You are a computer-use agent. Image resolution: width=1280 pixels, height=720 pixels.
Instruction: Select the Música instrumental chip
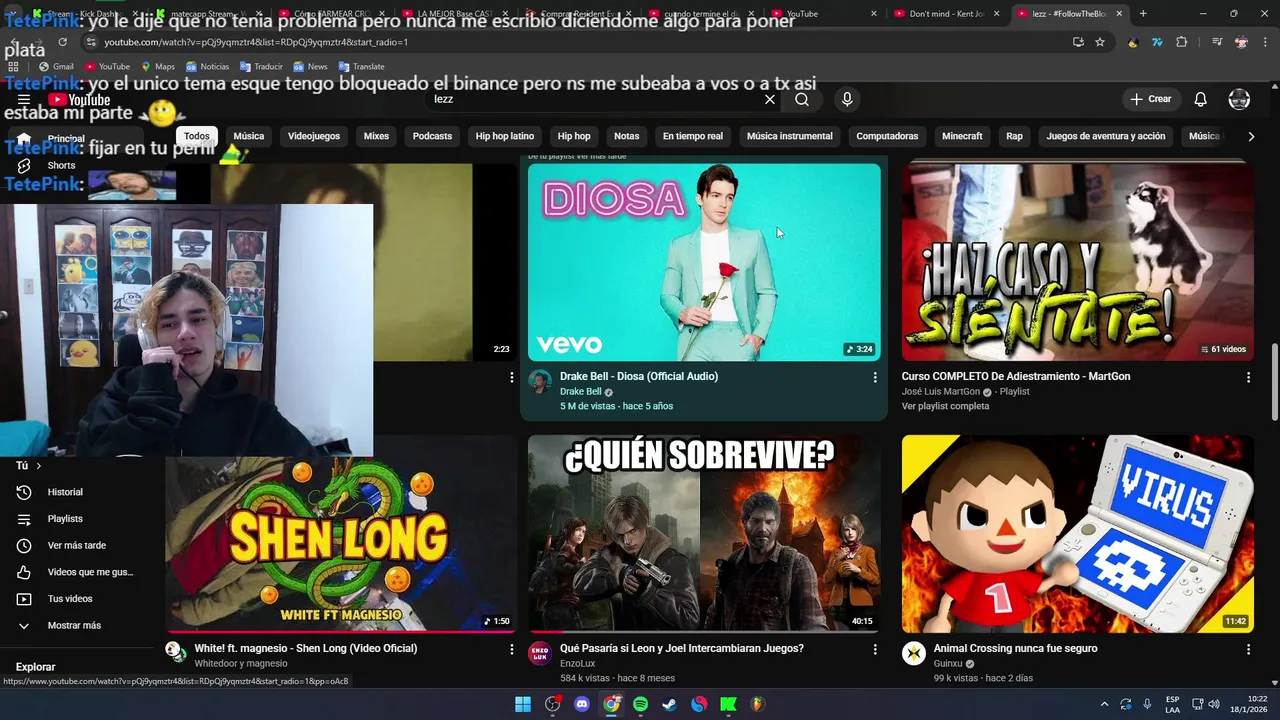[790, 136]
